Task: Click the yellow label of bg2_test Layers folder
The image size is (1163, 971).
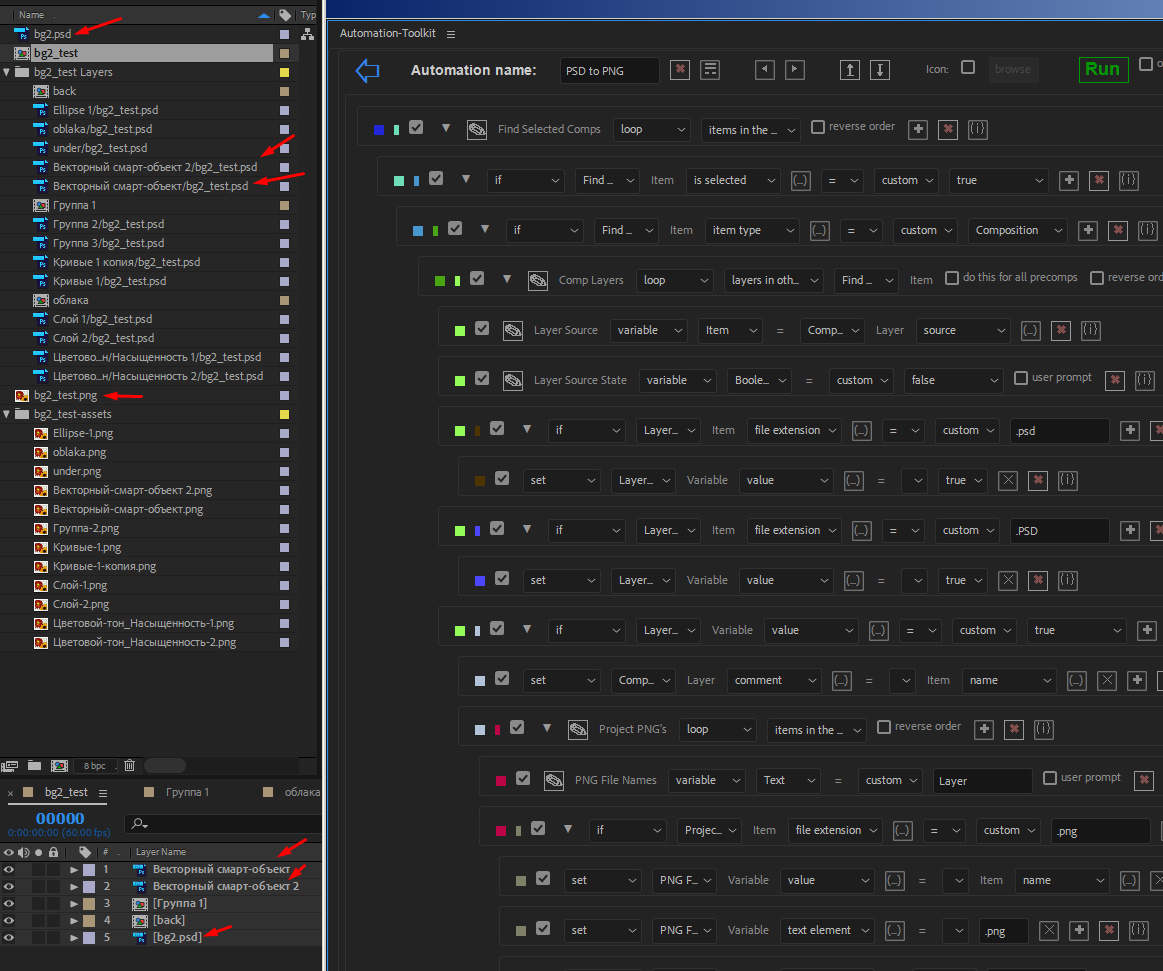Action: (284, 73)
